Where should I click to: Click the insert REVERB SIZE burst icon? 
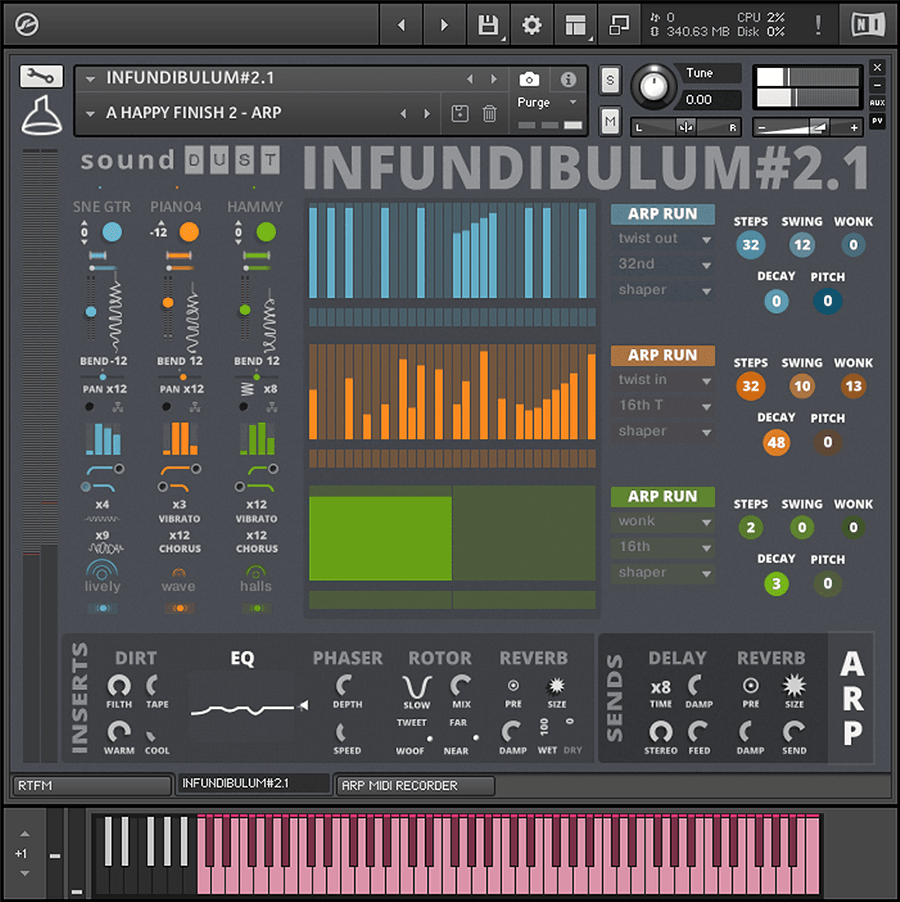point(556,686)
